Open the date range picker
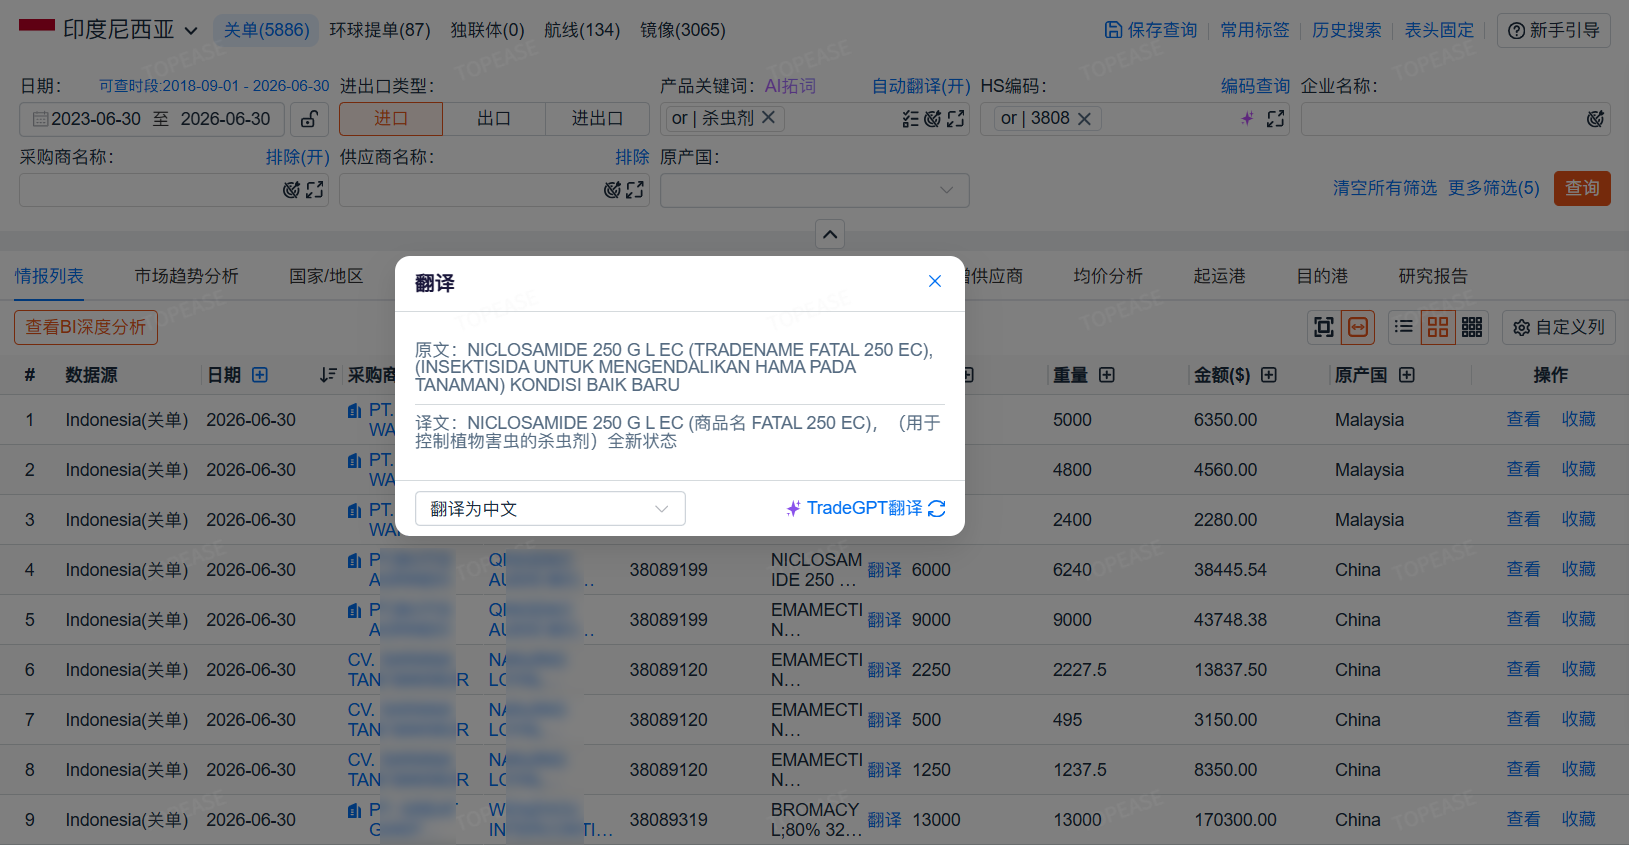Image resolution: width=1629 pixels, height=845 pixels. click(x=152, y=119)
